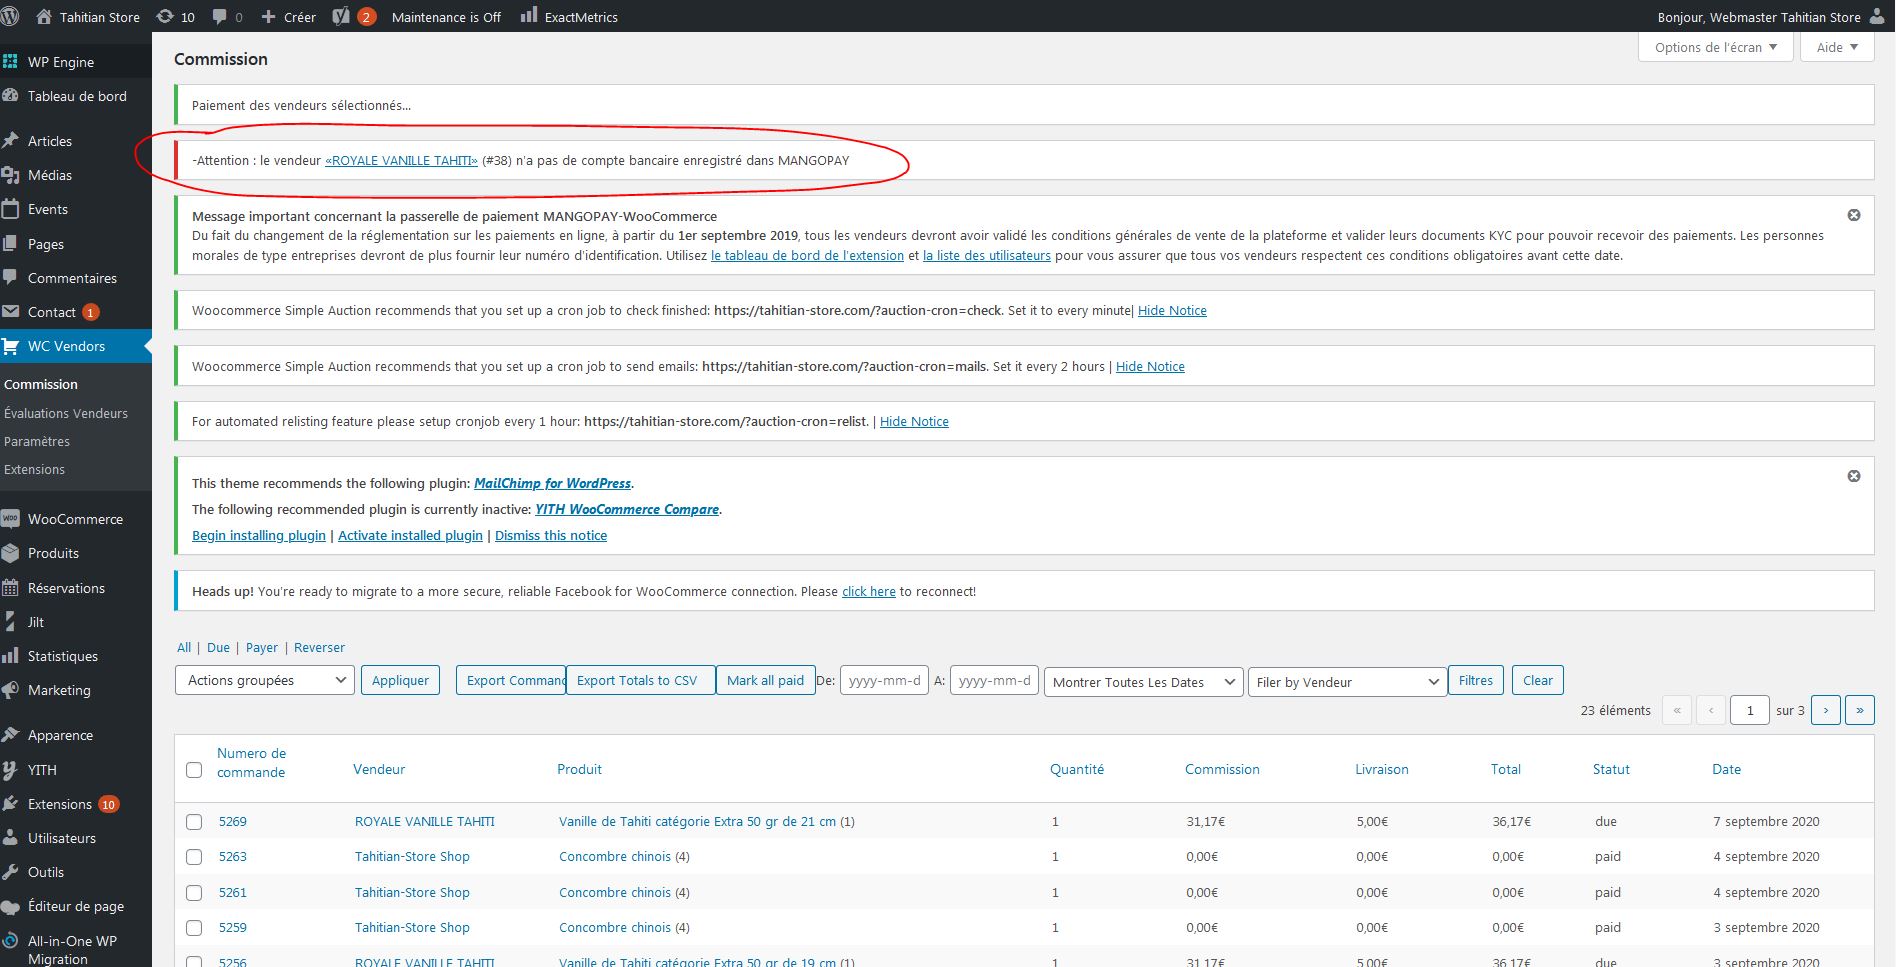The width and height of the screenshot is (1896, 967).
Task: Open the ExactMetrics chart icon
Action: tap(529, 16)
